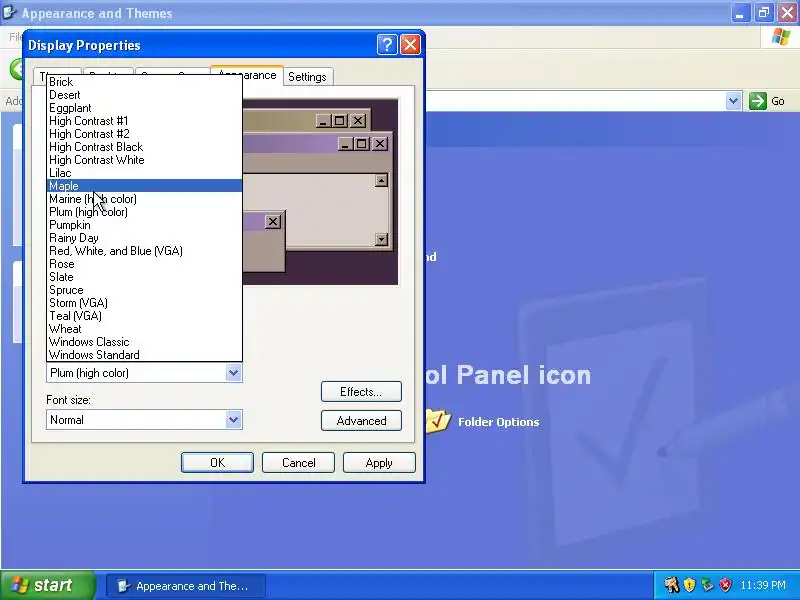Select High Contrast #1 scheme
800x600 pixels.
(144, 121)
